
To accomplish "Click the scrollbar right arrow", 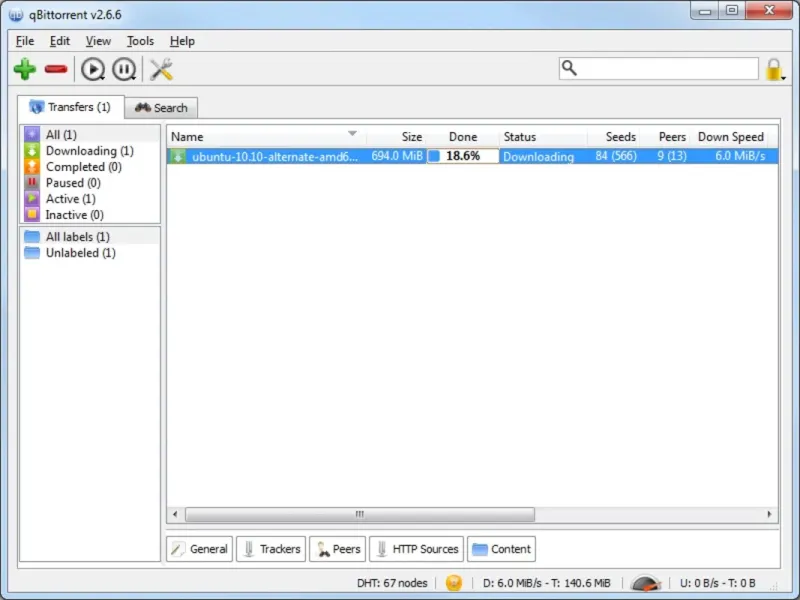I will pyautogui.click(x=769, y=514).
